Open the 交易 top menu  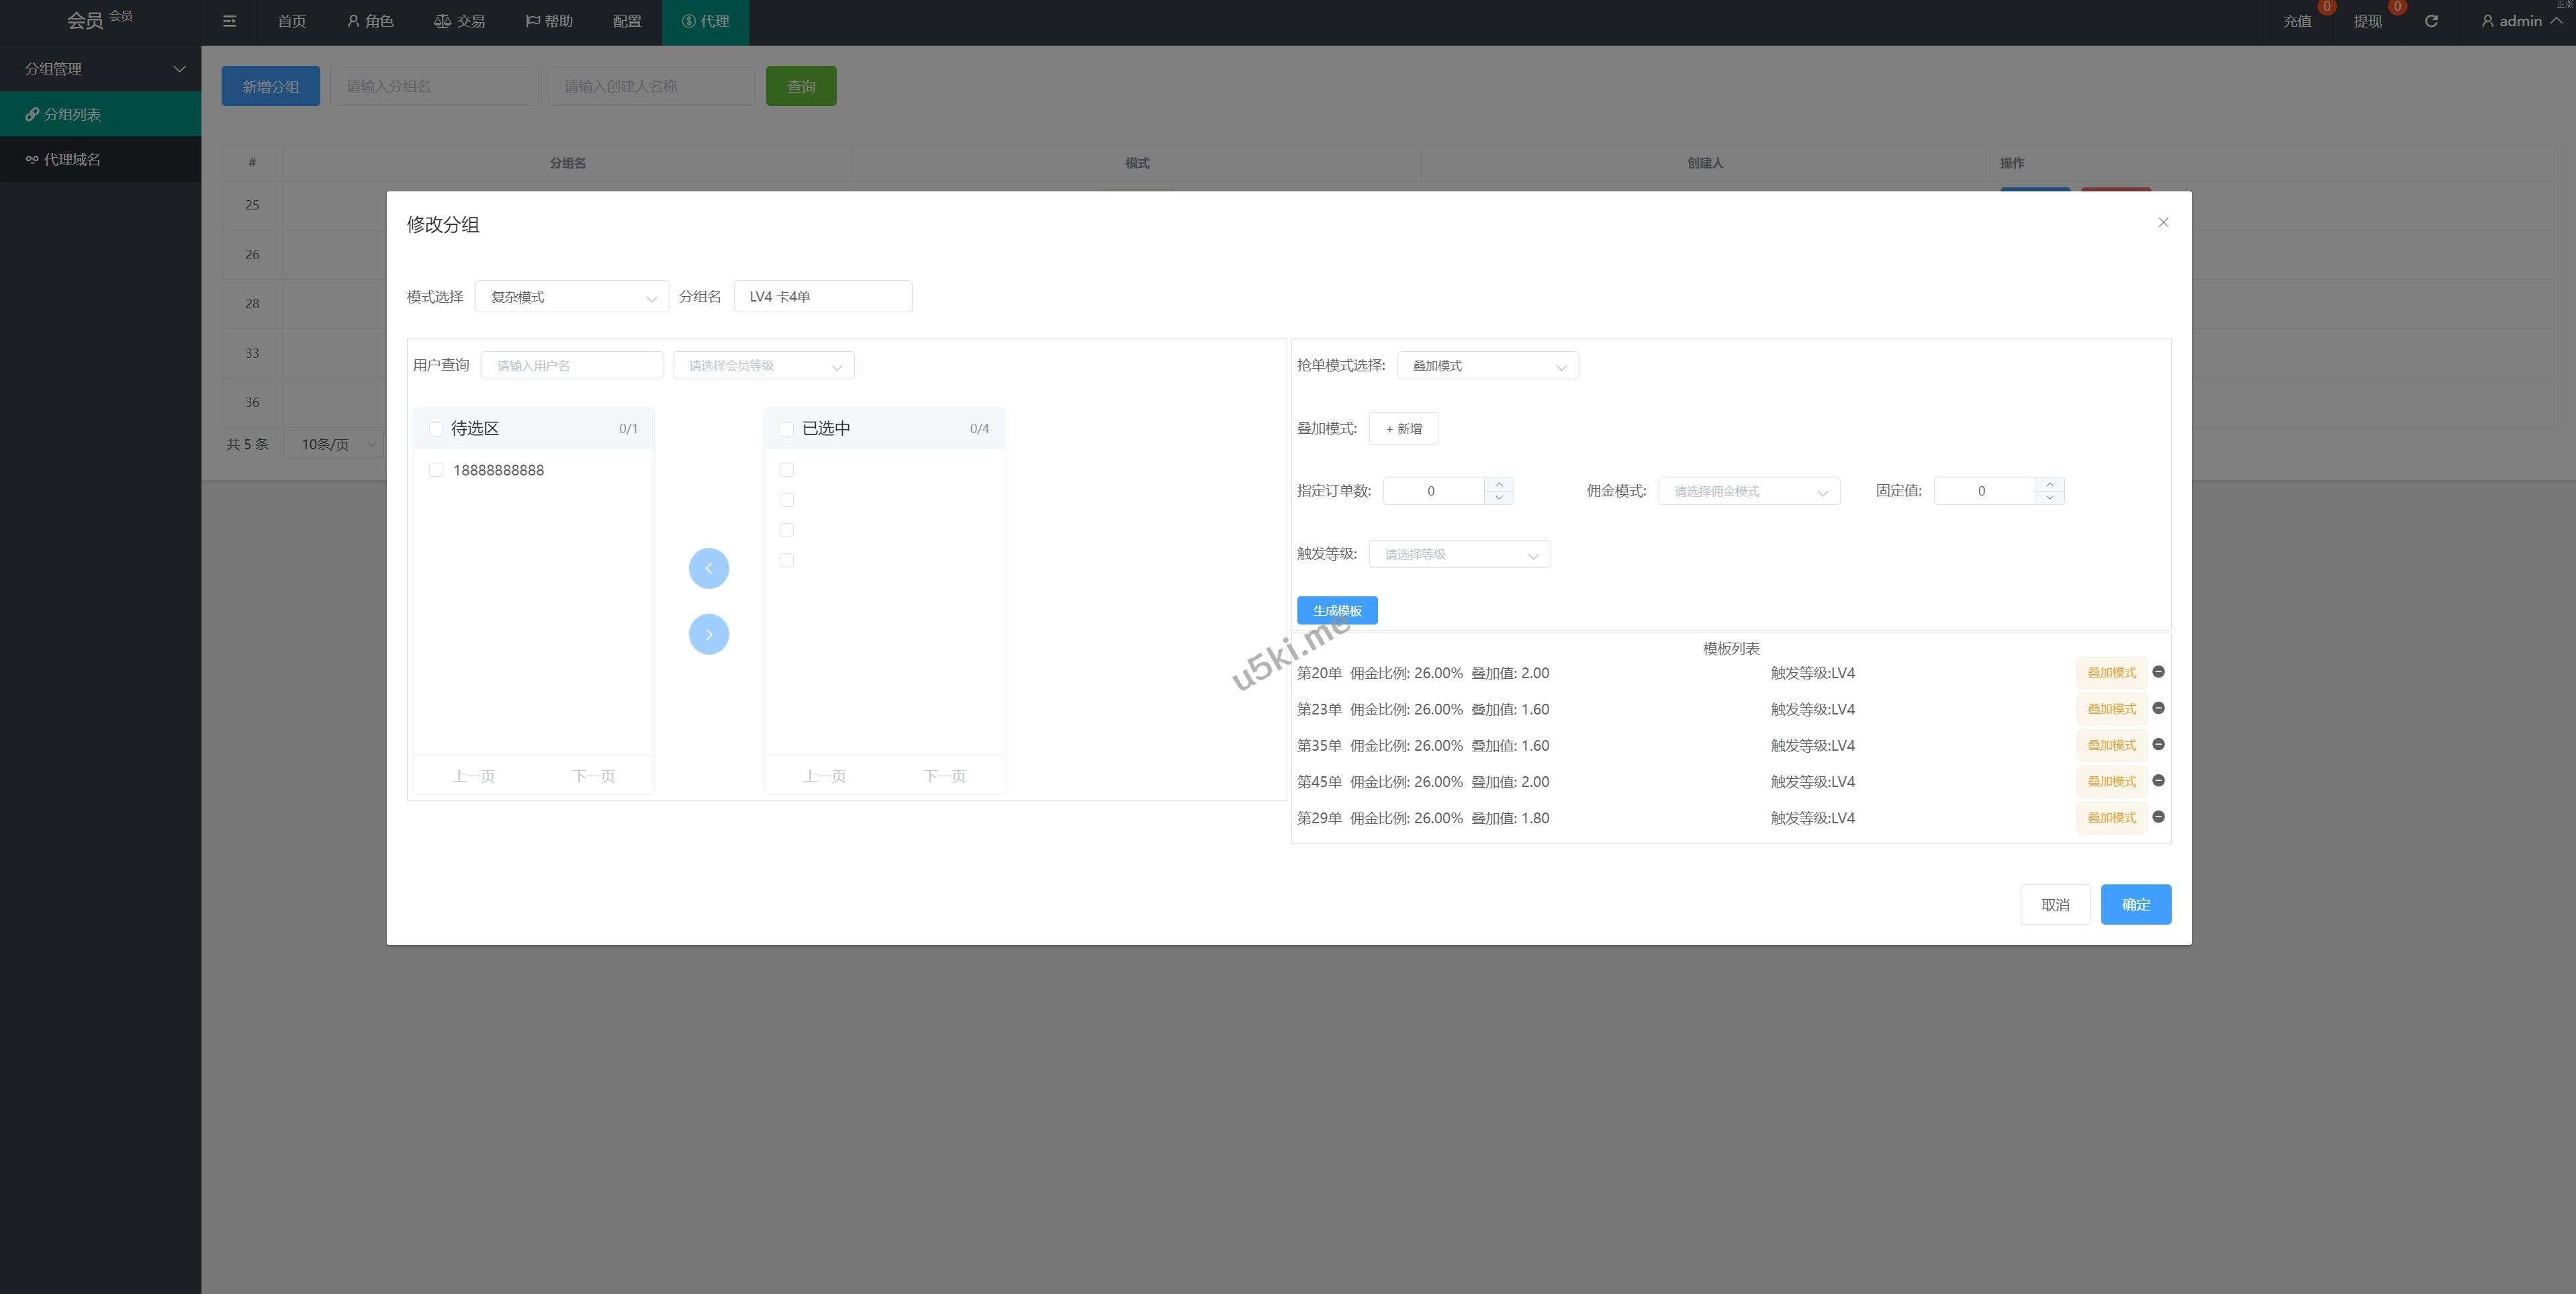[459, 21]
